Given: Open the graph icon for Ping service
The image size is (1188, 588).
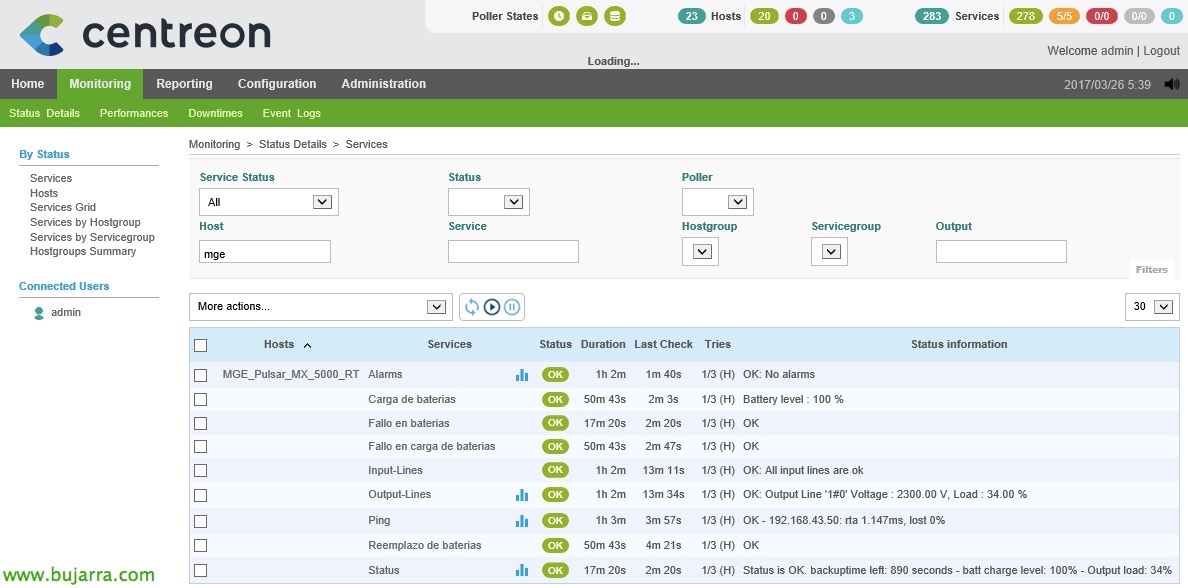Looking at the screenshot, I should click(x=521, y=521).
